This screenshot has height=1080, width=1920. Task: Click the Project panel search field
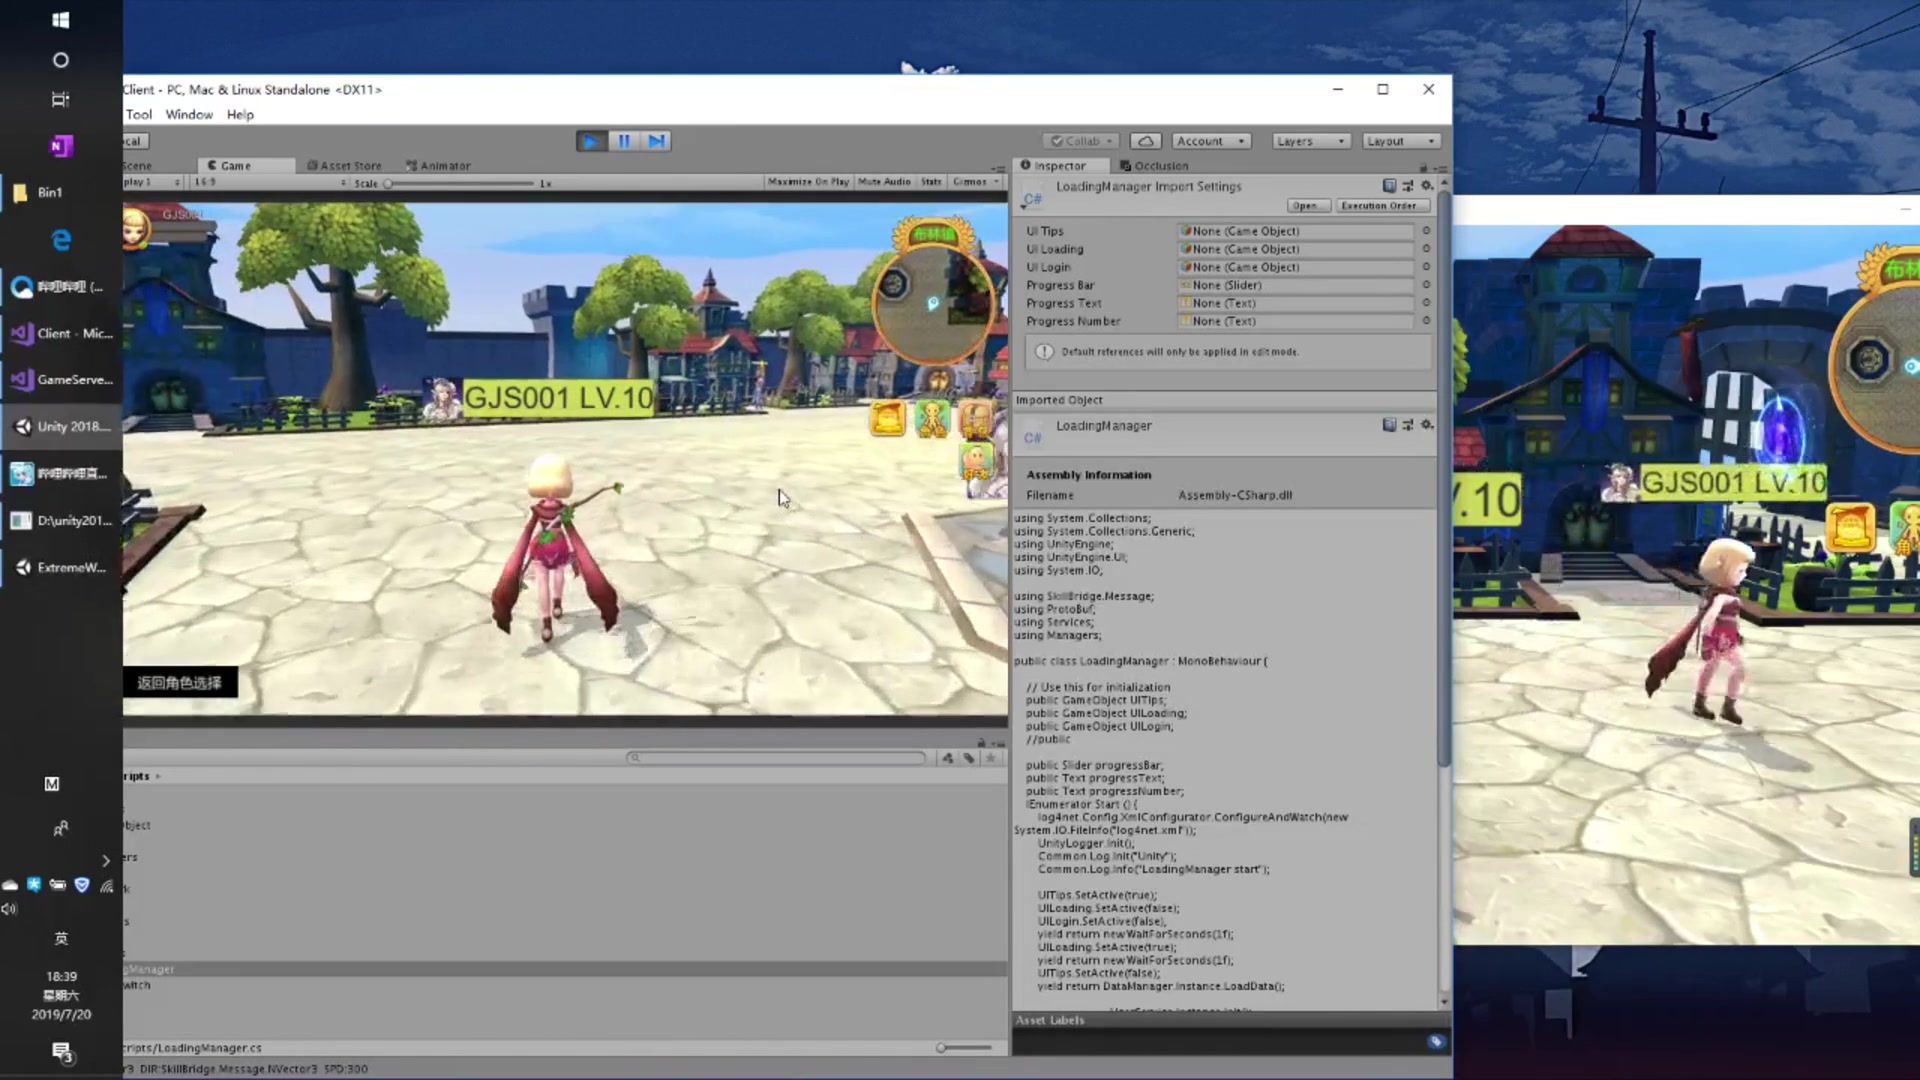tap(778, 757)
